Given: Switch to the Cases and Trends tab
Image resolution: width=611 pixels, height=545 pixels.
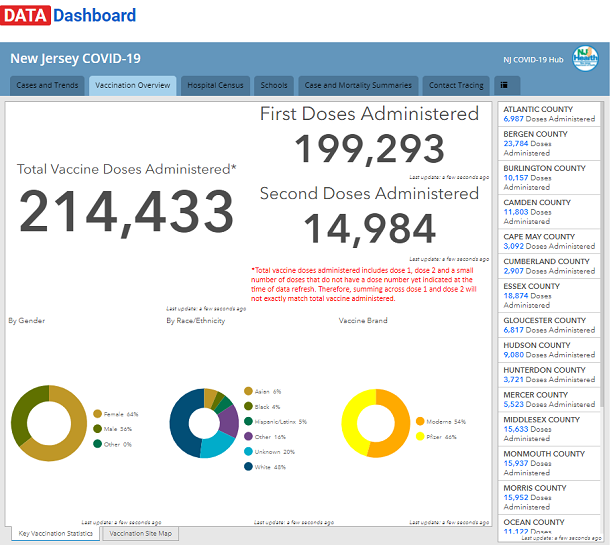Looking at the screenshot, I should tap(47, 86).
